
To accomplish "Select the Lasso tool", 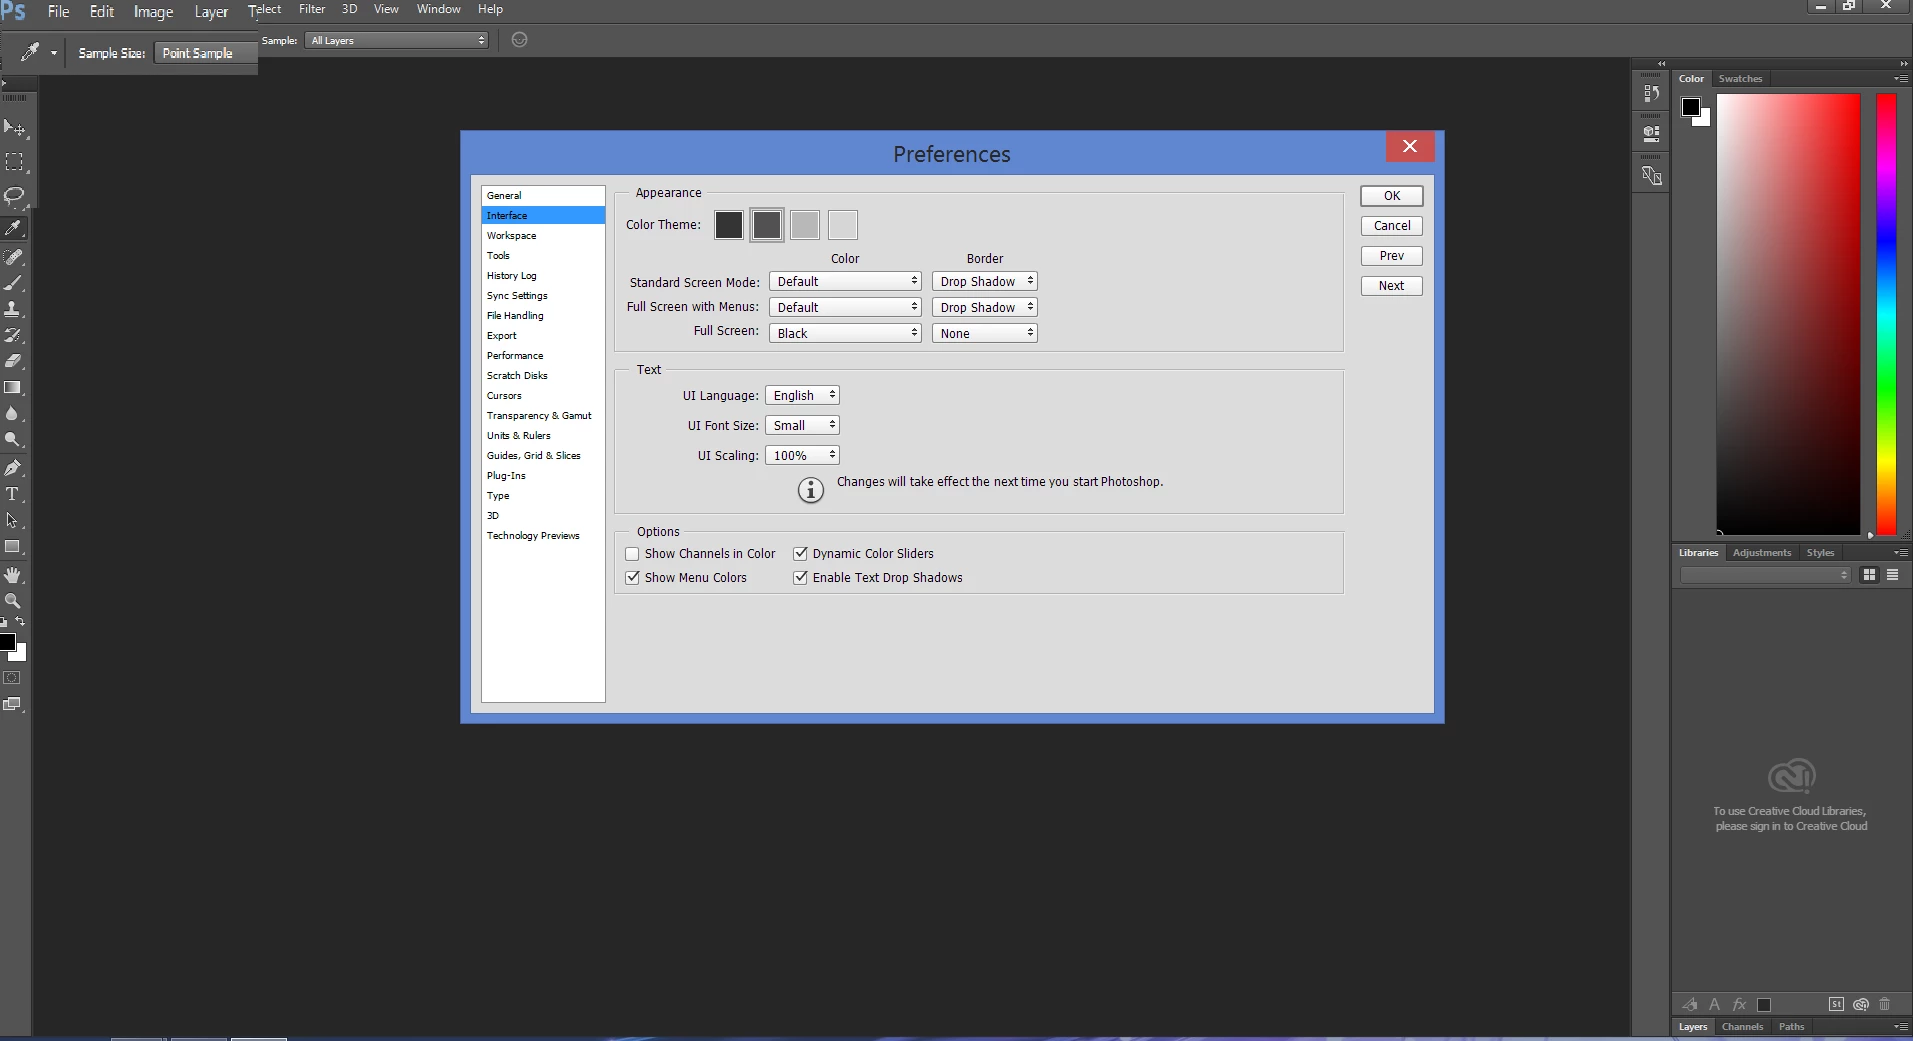I will coord(14,195).
